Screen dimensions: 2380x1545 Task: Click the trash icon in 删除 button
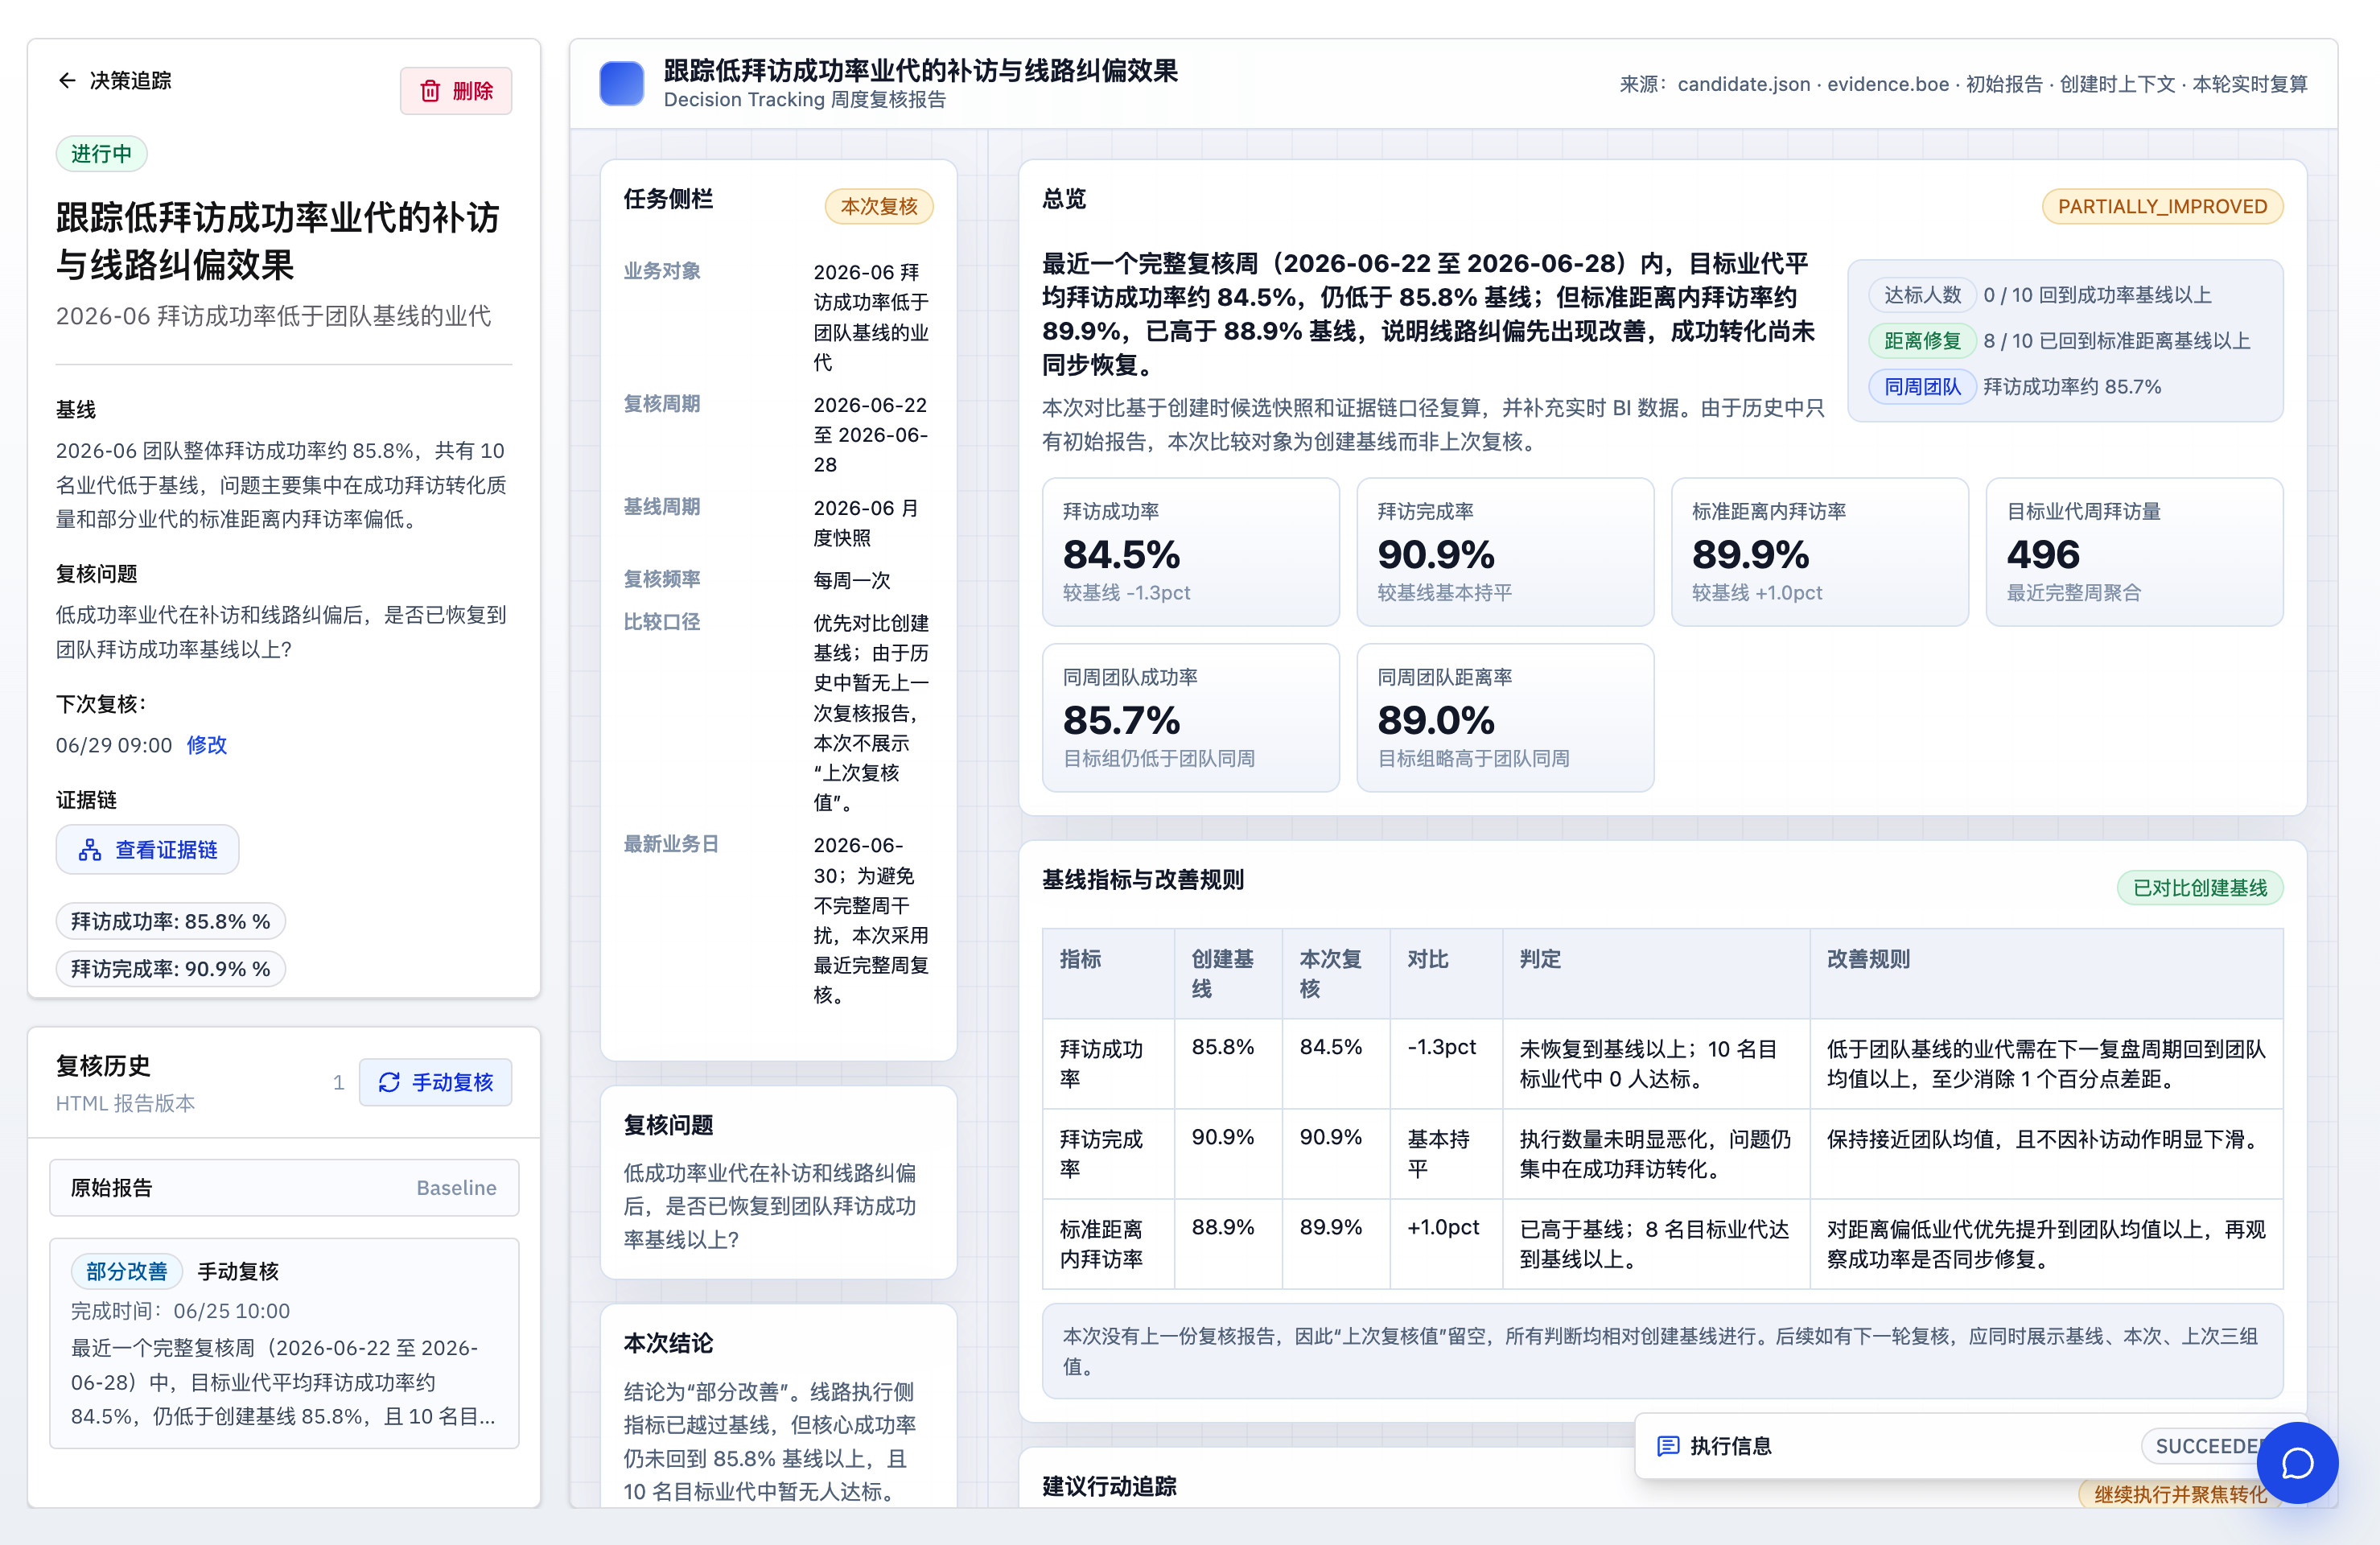pos(430,91)
